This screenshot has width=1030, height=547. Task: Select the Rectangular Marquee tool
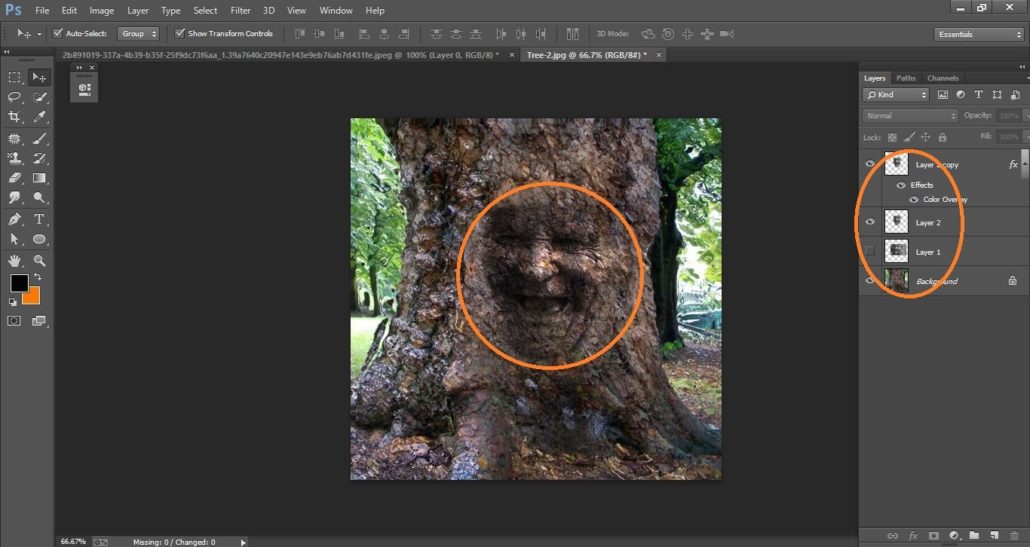point(14,77)
